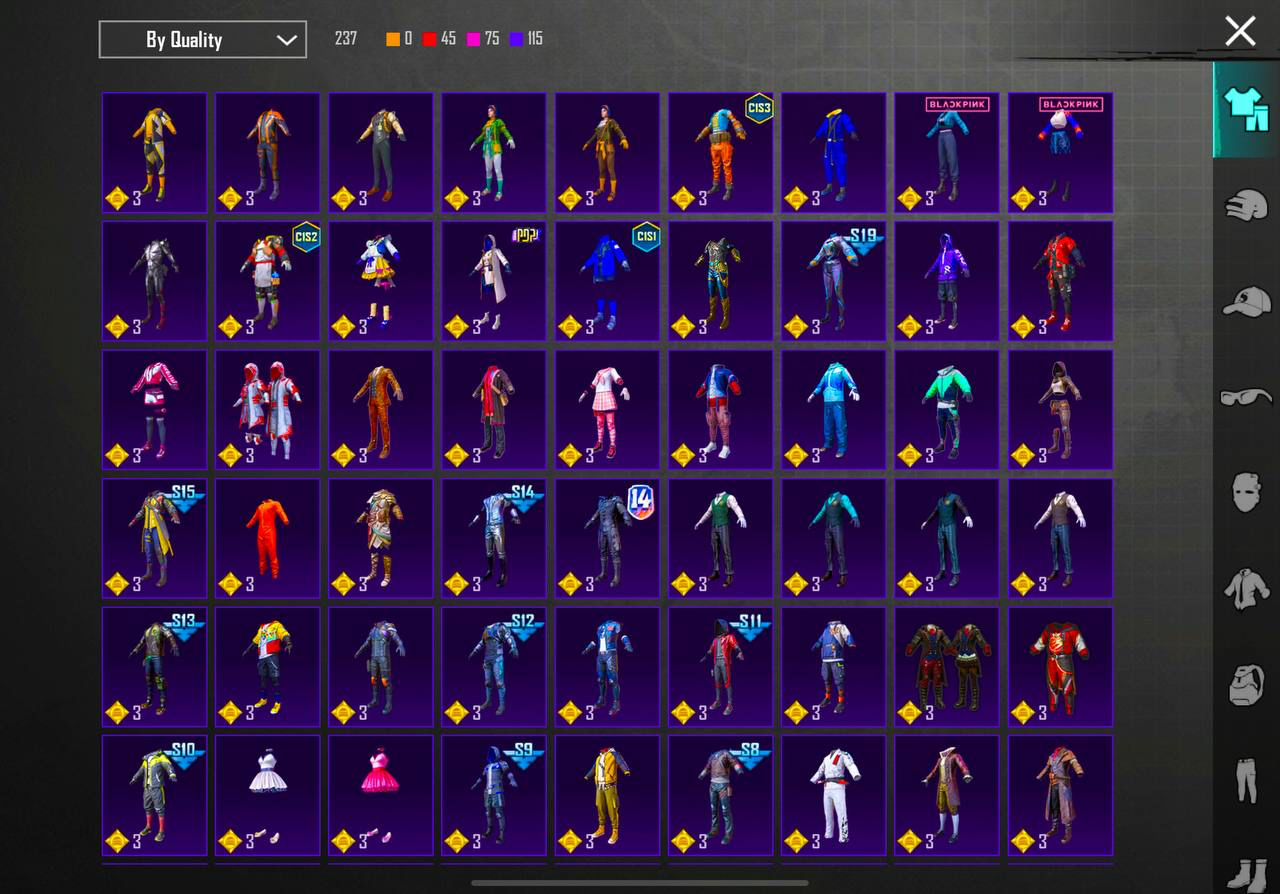Select the royal blue tracksuit without badge

pos(833,153)
